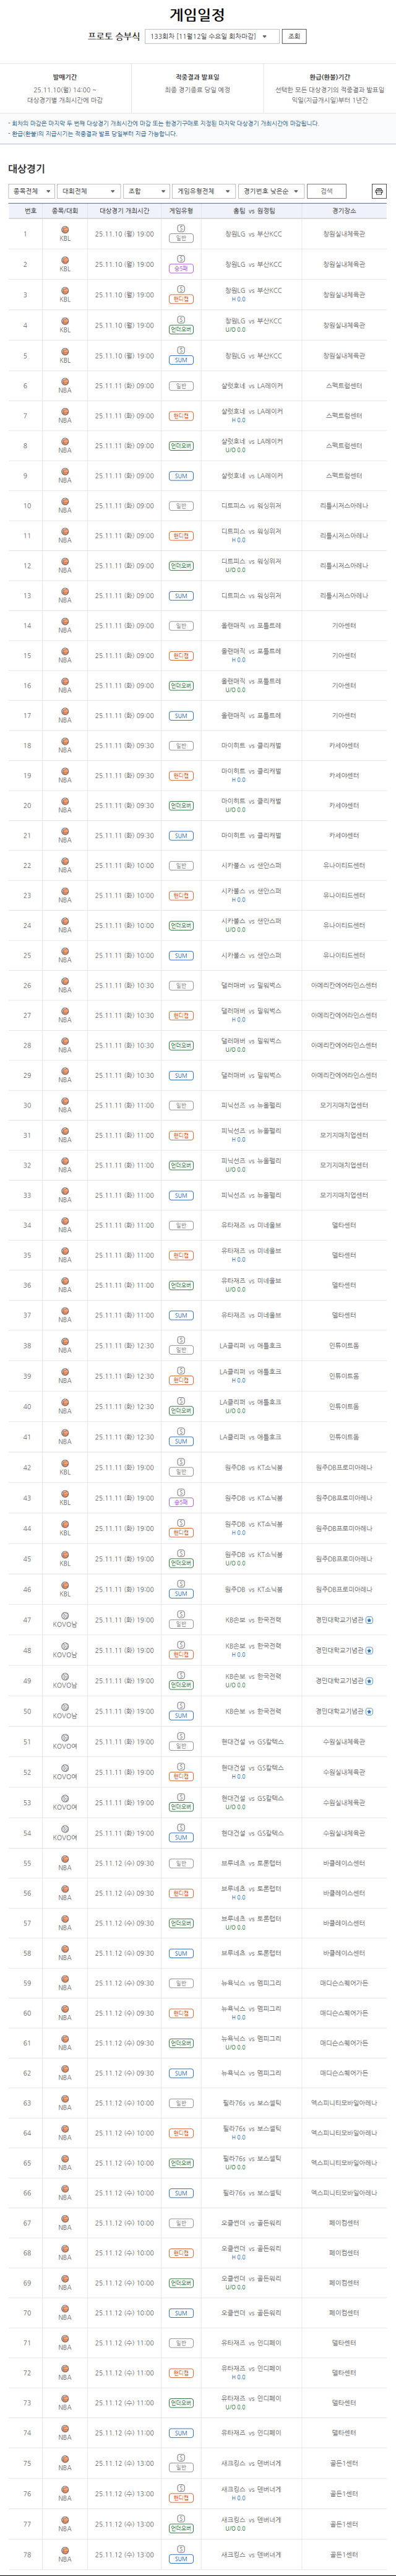This screenshot has width=396, height=2576.
Task: Click the 승5패 game type badge in row 2
Action: coord(181,269)
